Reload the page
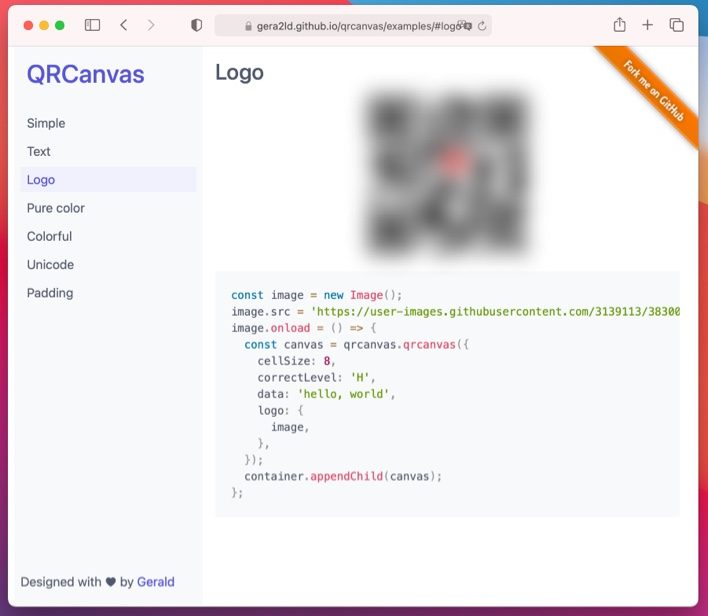This screenshot has width=708, height=616. 482,26
